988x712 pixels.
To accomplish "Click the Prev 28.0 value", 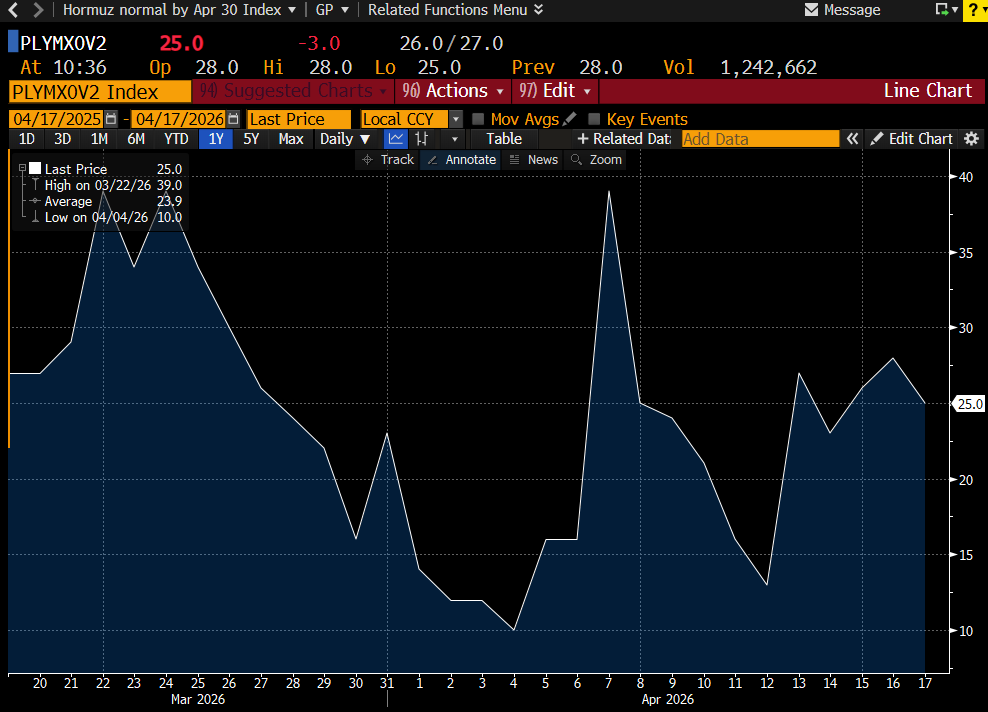I will [600, 67].
